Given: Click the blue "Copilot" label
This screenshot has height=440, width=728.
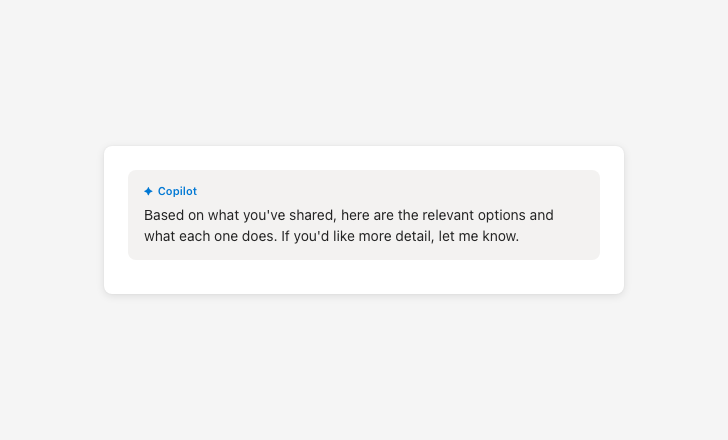Looking at the screenshot, I should coord(177,191).
